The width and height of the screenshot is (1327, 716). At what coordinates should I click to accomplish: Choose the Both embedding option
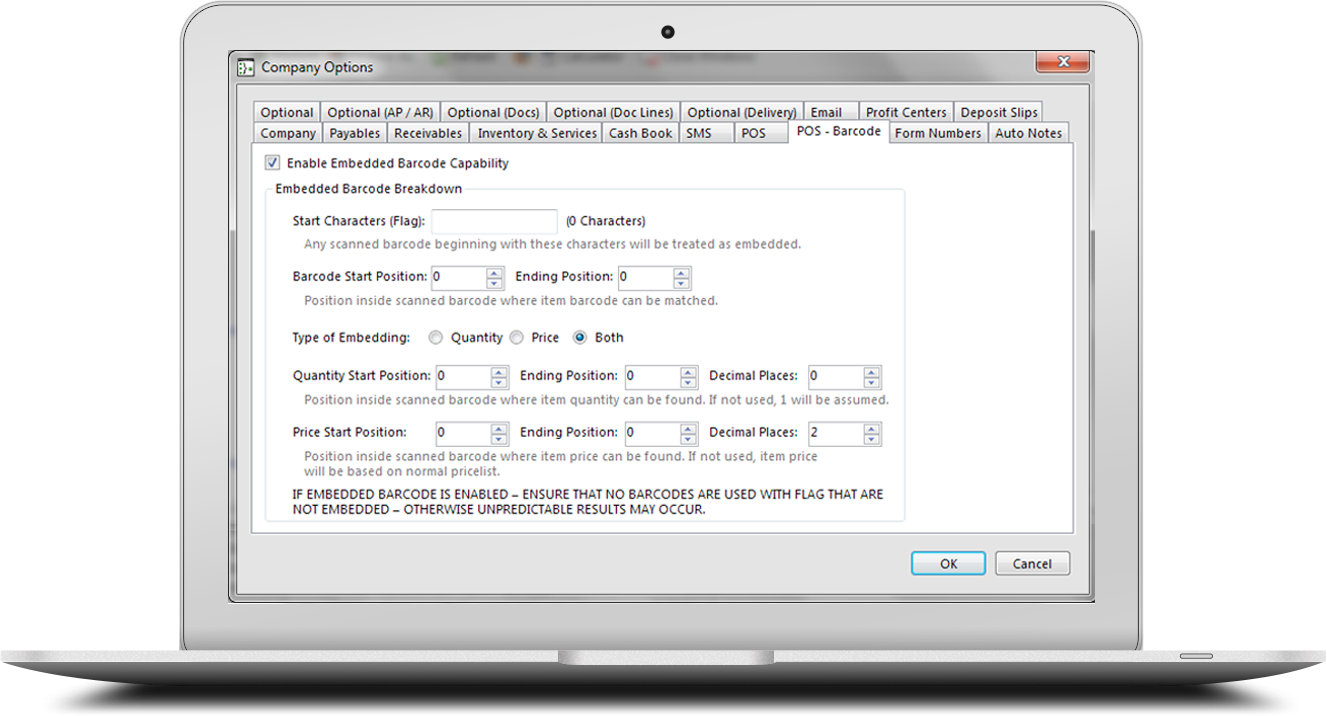(580, 338)
